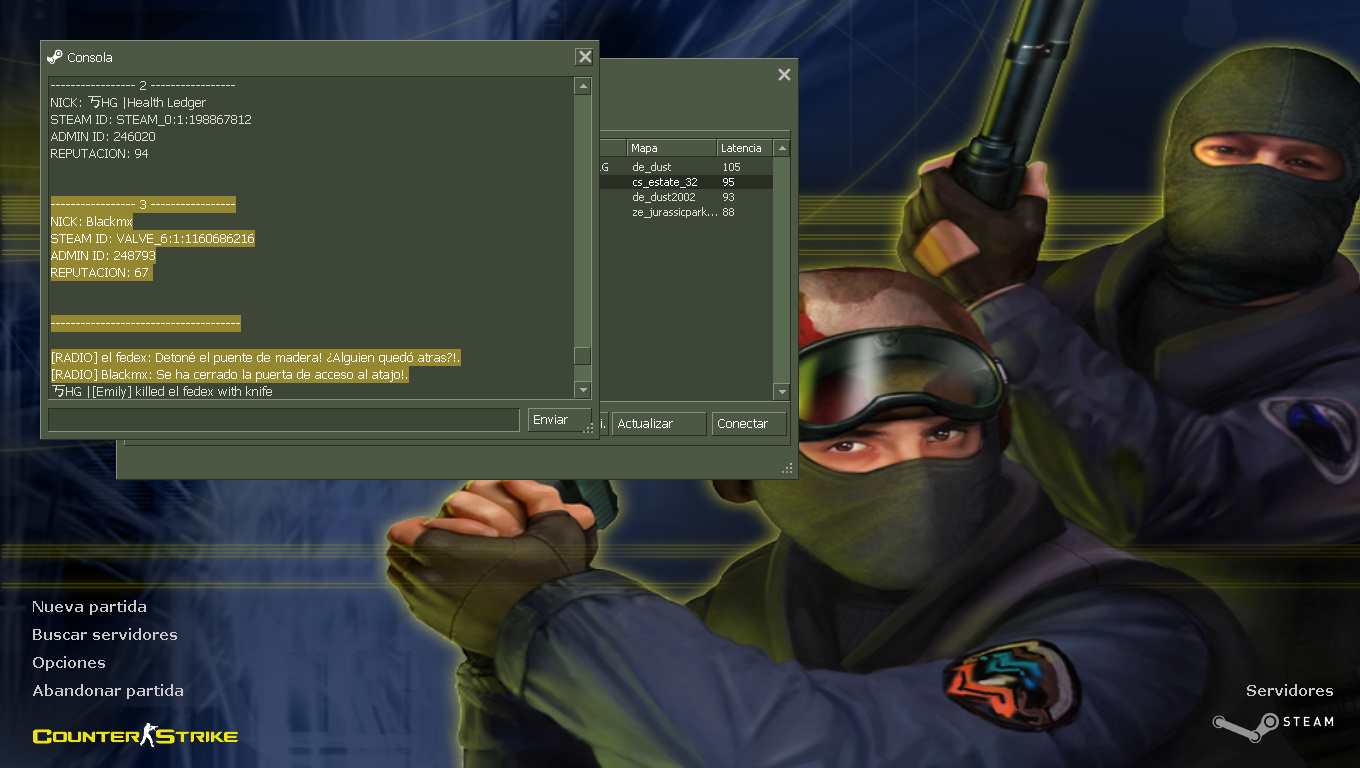Select the de_dust server row
Image resolution: width=1360 pixels, height=768 pixels.
[685, 167]
